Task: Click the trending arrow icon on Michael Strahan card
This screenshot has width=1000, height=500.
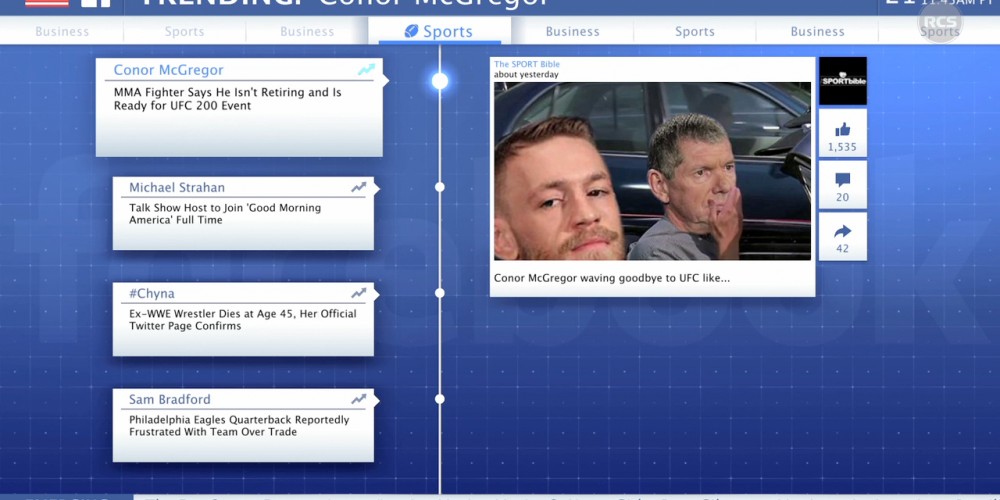Action: [358, 188]
